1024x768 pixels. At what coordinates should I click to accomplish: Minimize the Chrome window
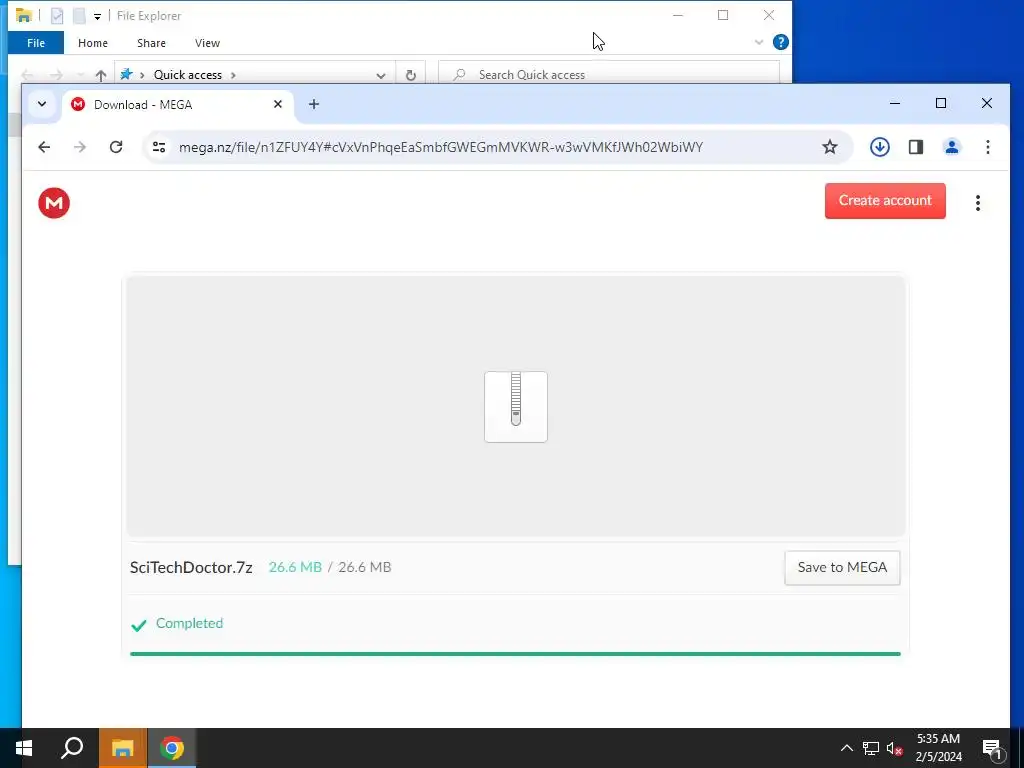coord(895,103)
